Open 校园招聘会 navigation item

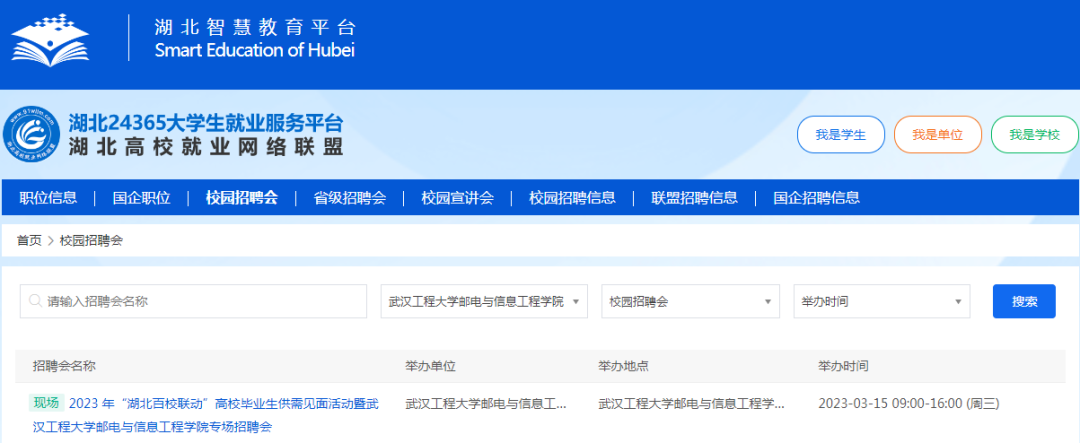click(x=242, y=198)
